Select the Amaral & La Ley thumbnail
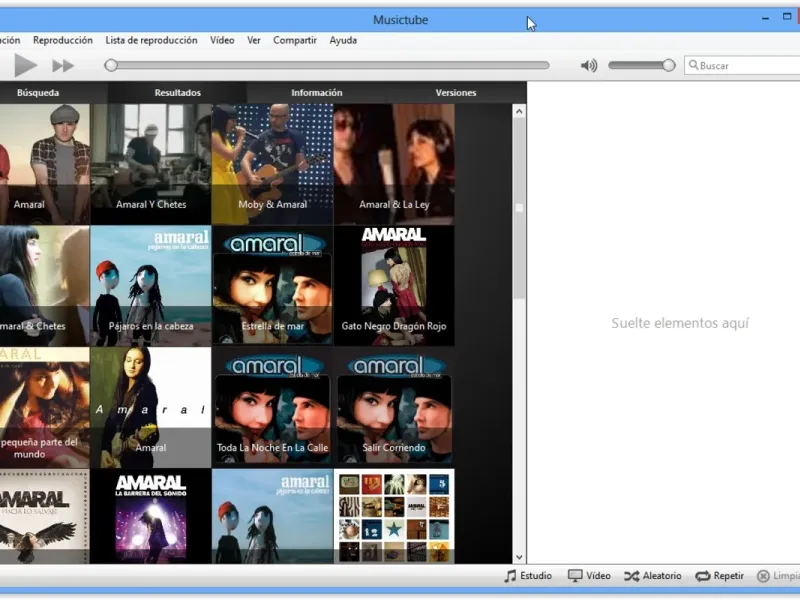 point(394,164)
